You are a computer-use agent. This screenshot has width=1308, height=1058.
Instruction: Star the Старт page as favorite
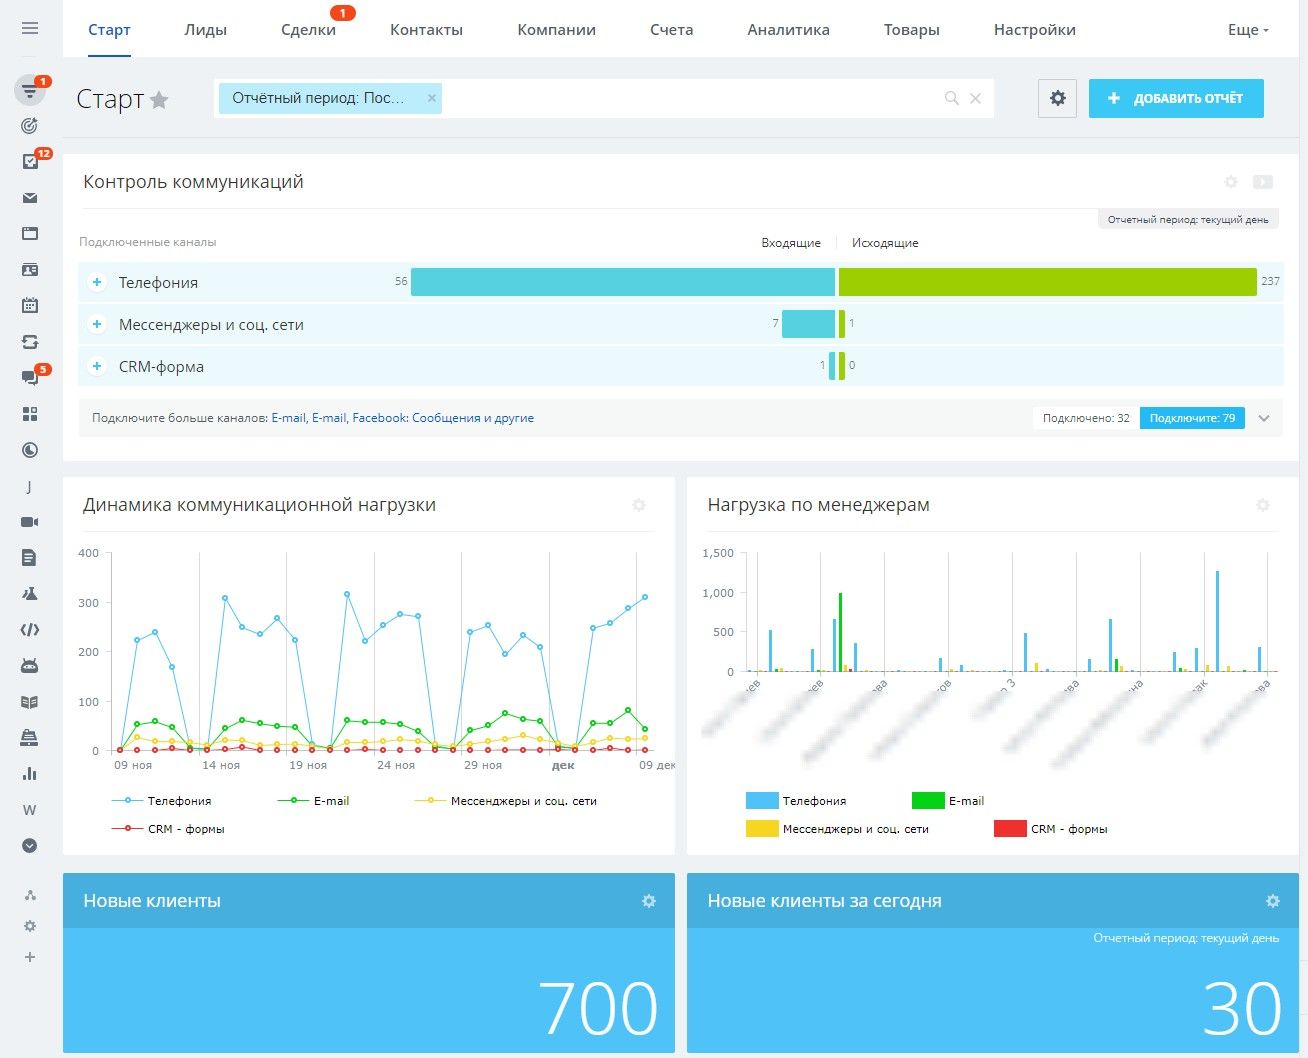pyautogui.click(x=159, y=100)
